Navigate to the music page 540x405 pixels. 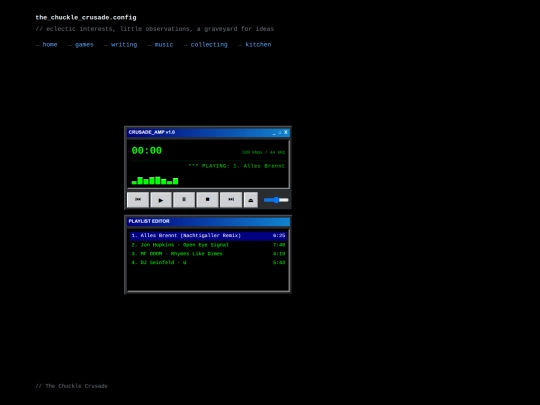(x=164, y=44)
